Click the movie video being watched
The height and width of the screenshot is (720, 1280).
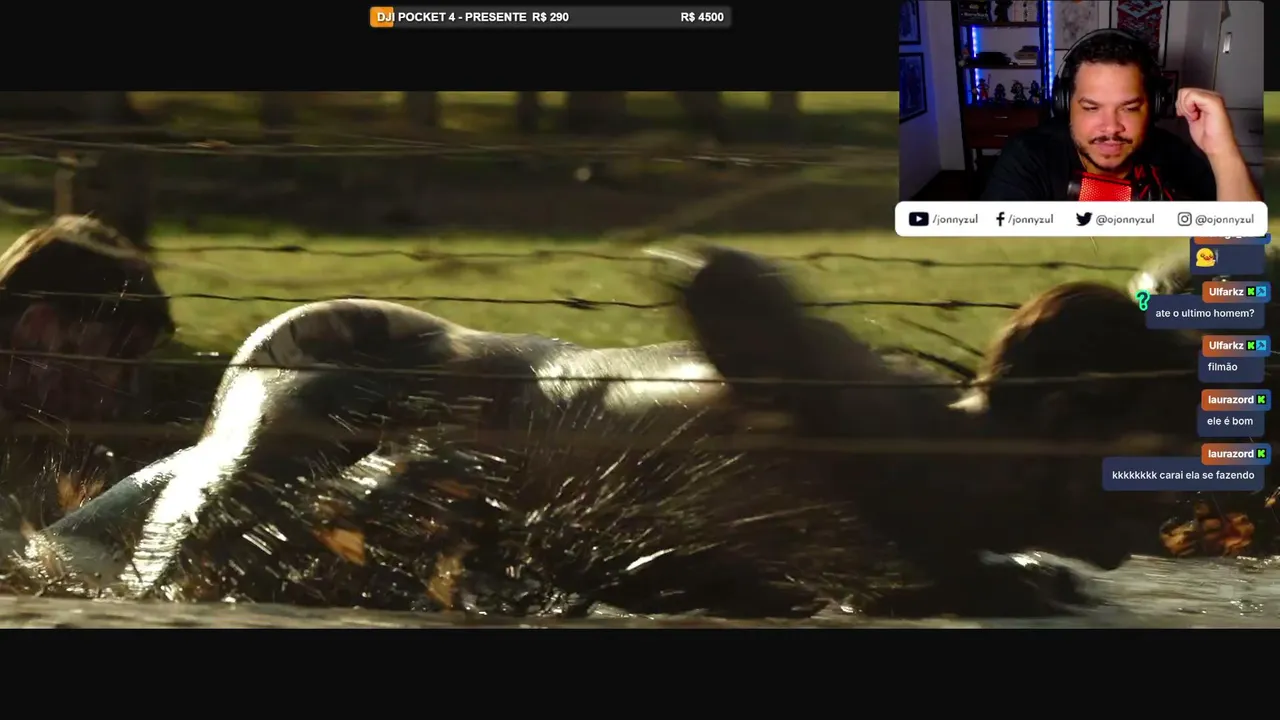coord(640,360)
